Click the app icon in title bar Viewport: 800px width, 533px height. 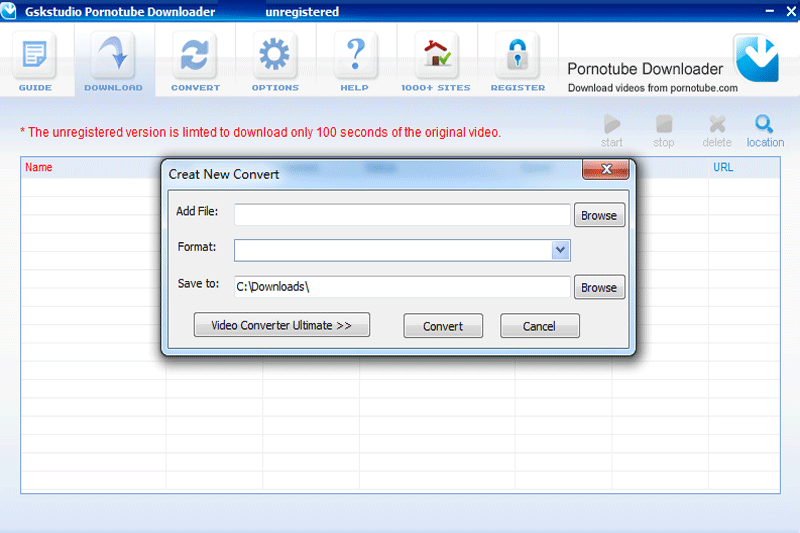(x=9, y=11)
